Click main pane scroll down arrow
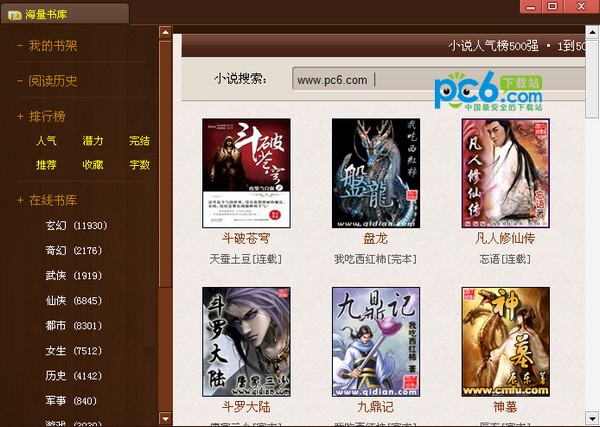This screenshot has height=427, width=600. click(592, 418)
